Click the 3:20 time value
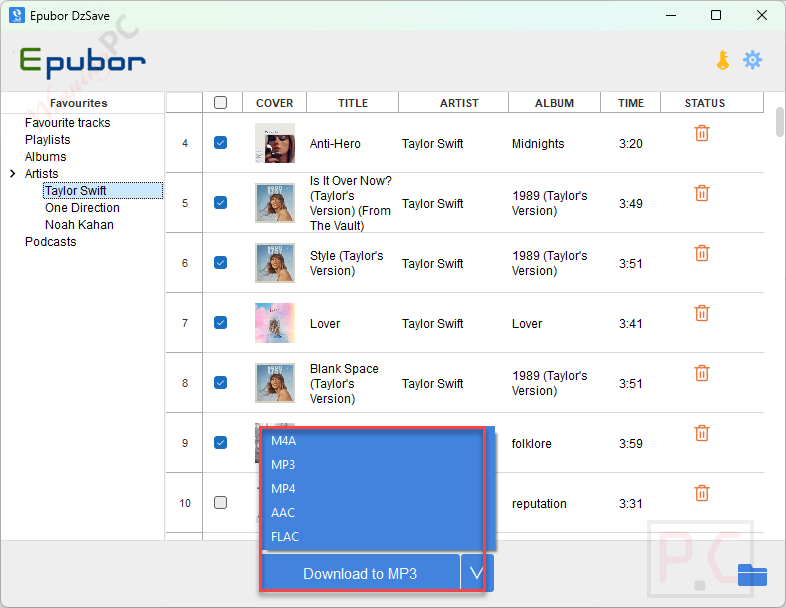This screenshot has width=786, height=608. coord(631,144)
